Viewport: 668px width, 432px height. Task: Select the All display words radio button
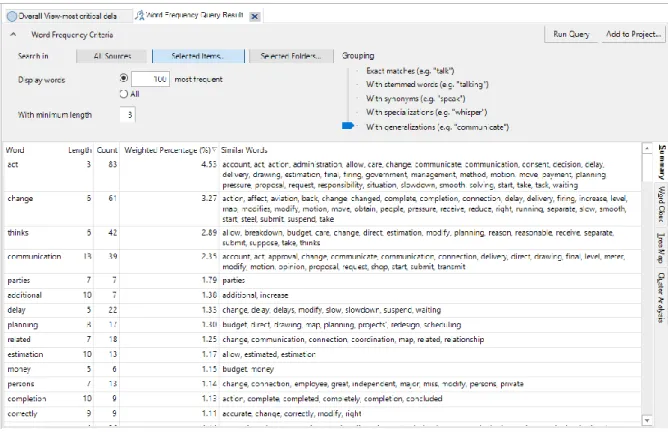[124, 94]
